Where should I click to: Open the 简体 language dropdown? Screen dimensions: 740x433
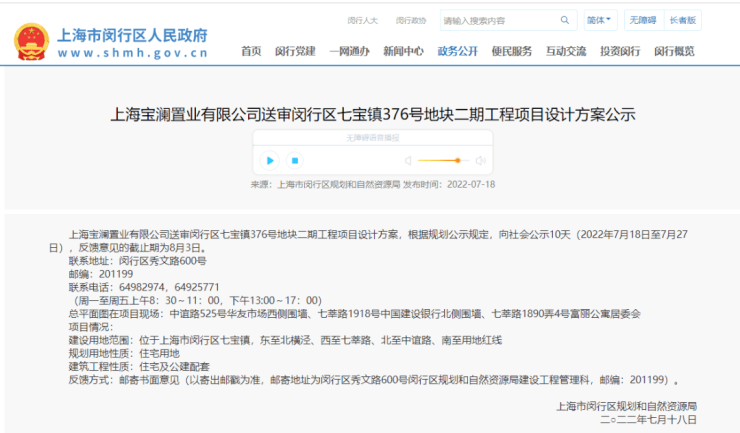pos(600,20)
